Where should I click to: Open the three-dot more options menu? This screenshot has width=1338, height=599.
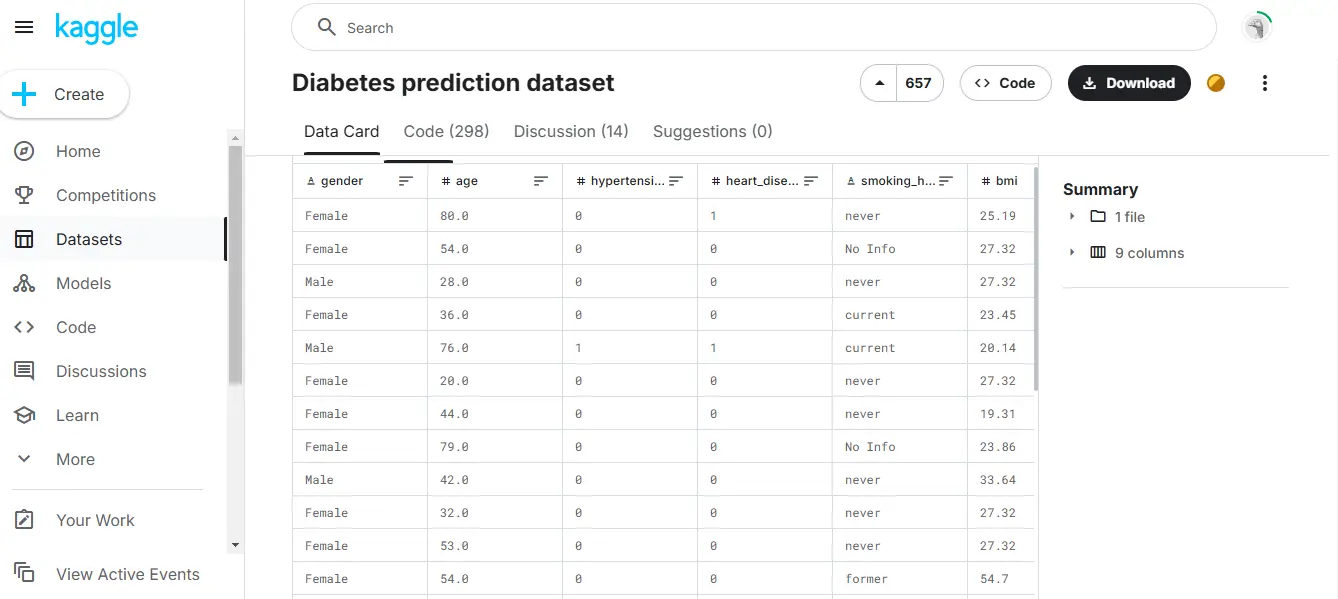(x=1265, y=83)
